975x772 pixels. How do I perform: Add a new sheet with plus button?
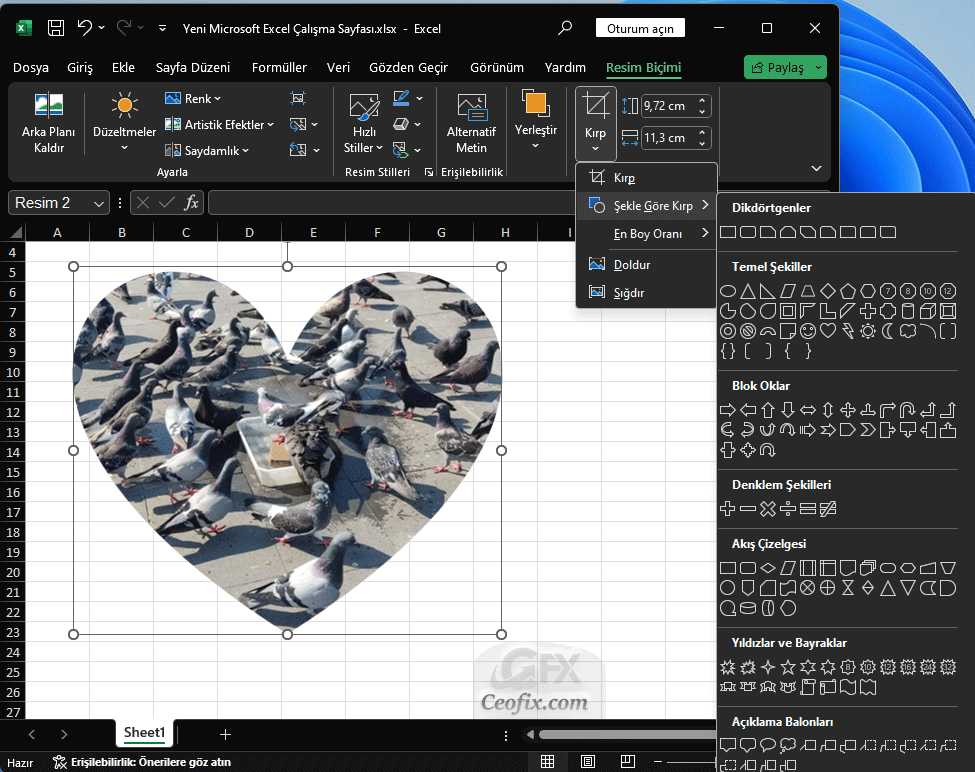click(x=225, y=735)
